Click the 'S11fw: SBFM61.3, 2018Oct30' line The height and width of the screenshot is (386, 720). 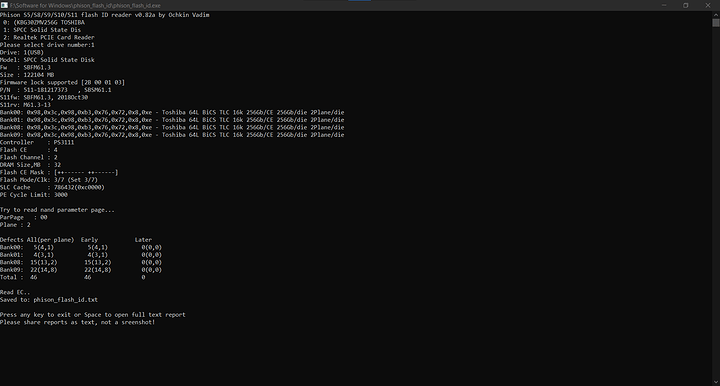tap(44, 97)
